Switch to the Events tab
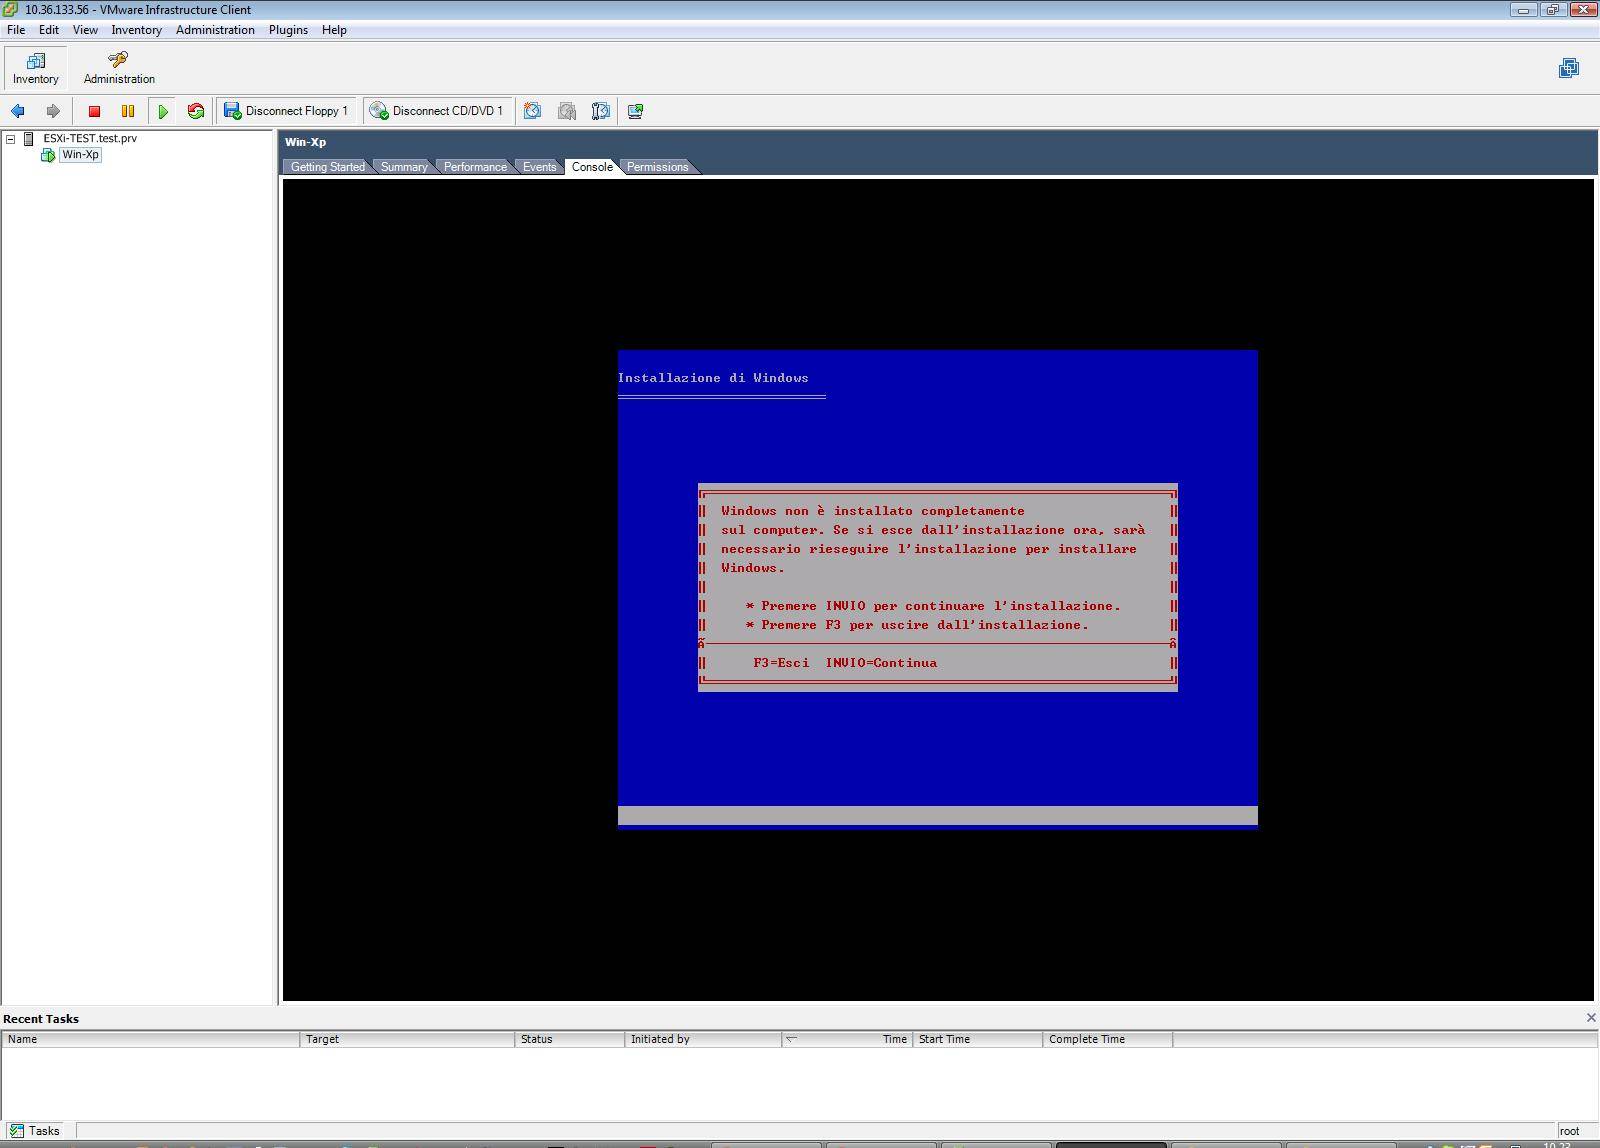 click(539, 167)
